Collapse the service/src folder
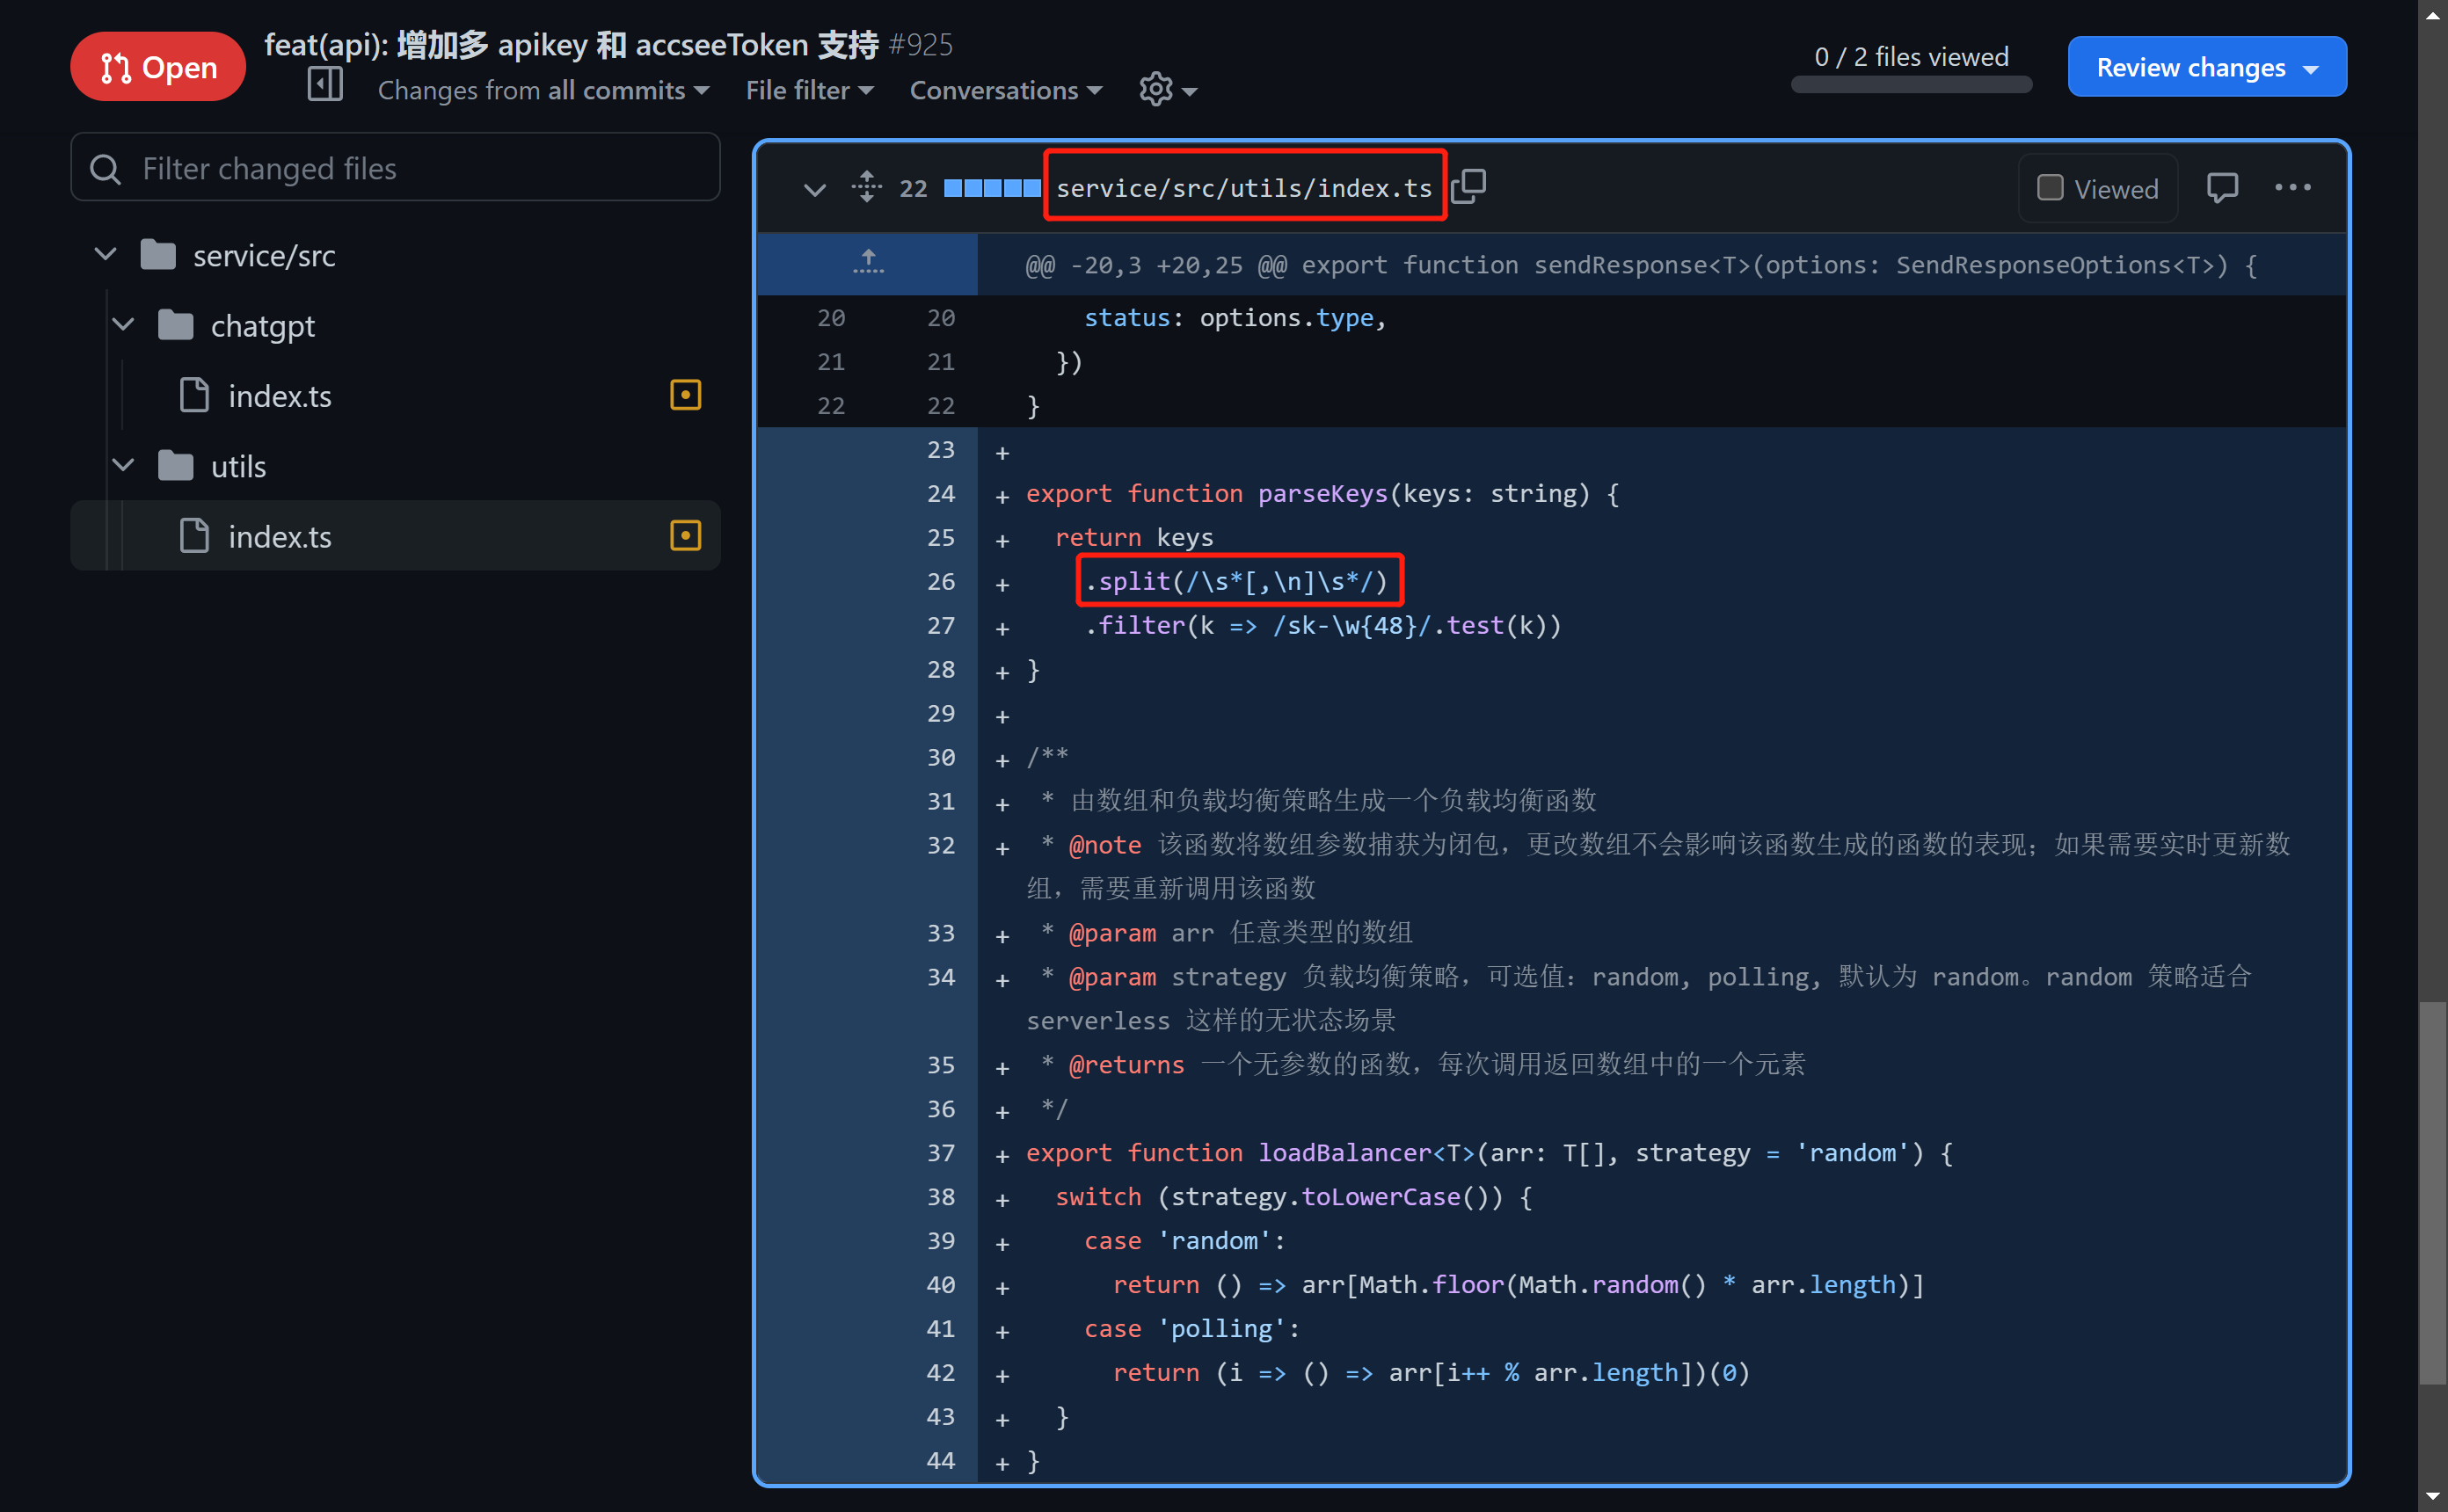Viewport: 2448px width, 1512px height. [x=105, y=255]
